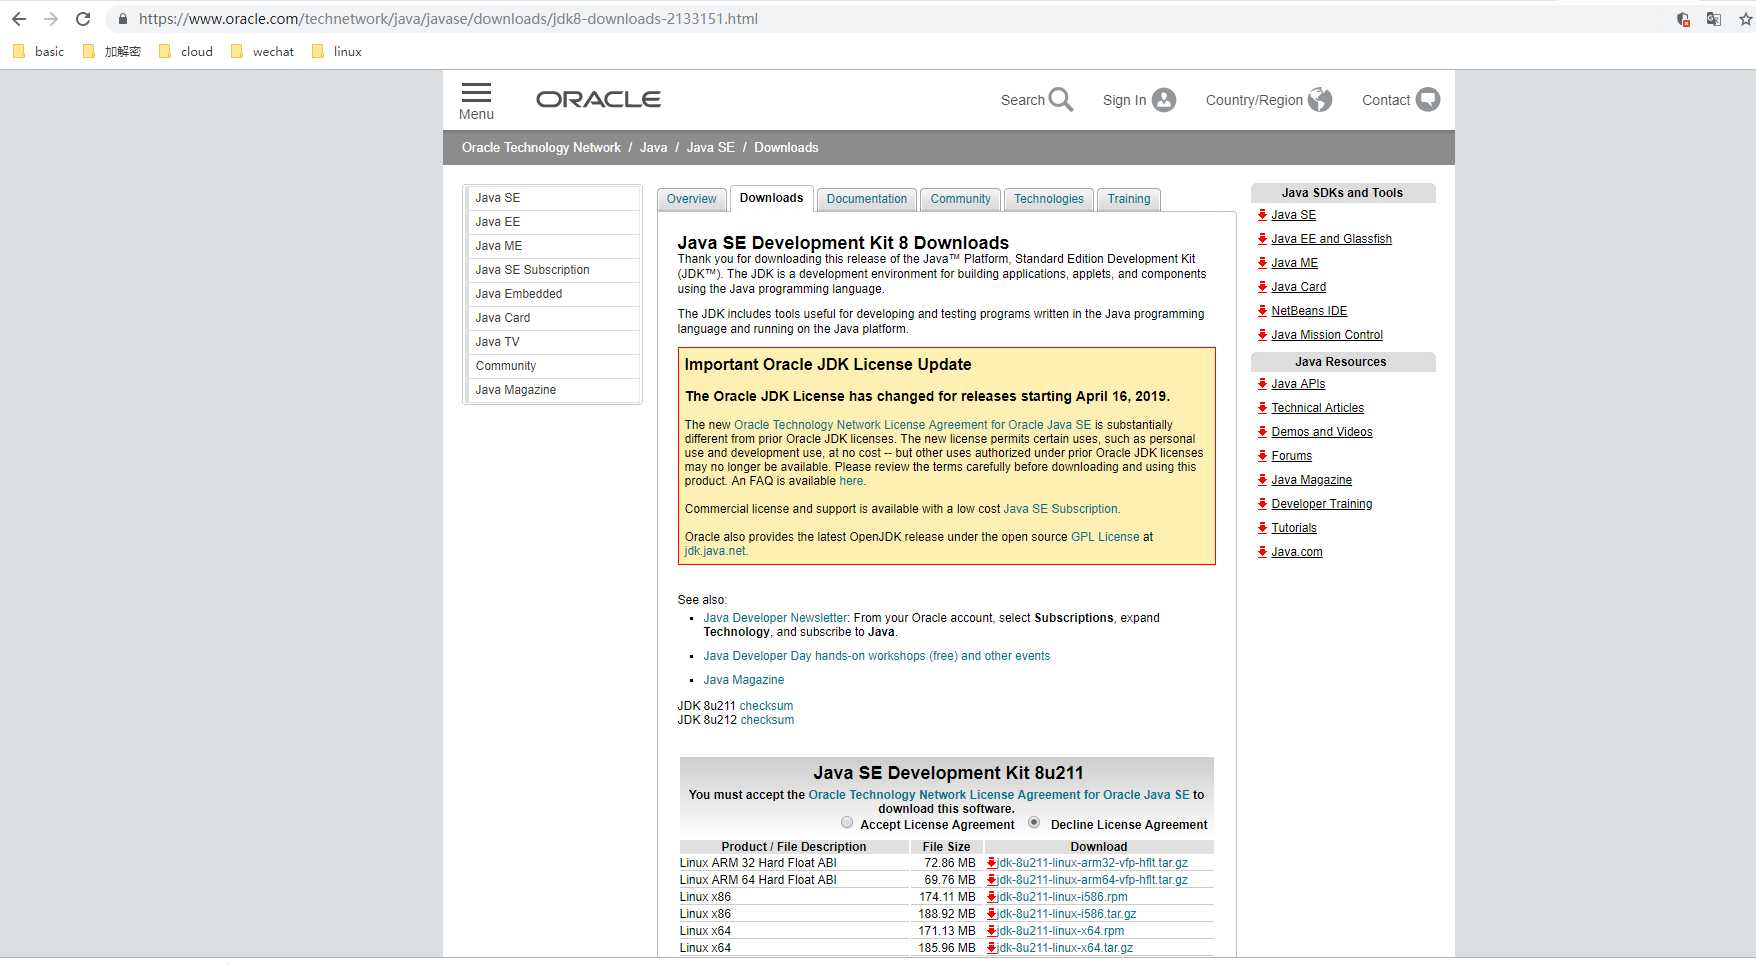Open Java Mission Control link
The height and width of the screenshot is (965, 1756).
click(1327, 335)
